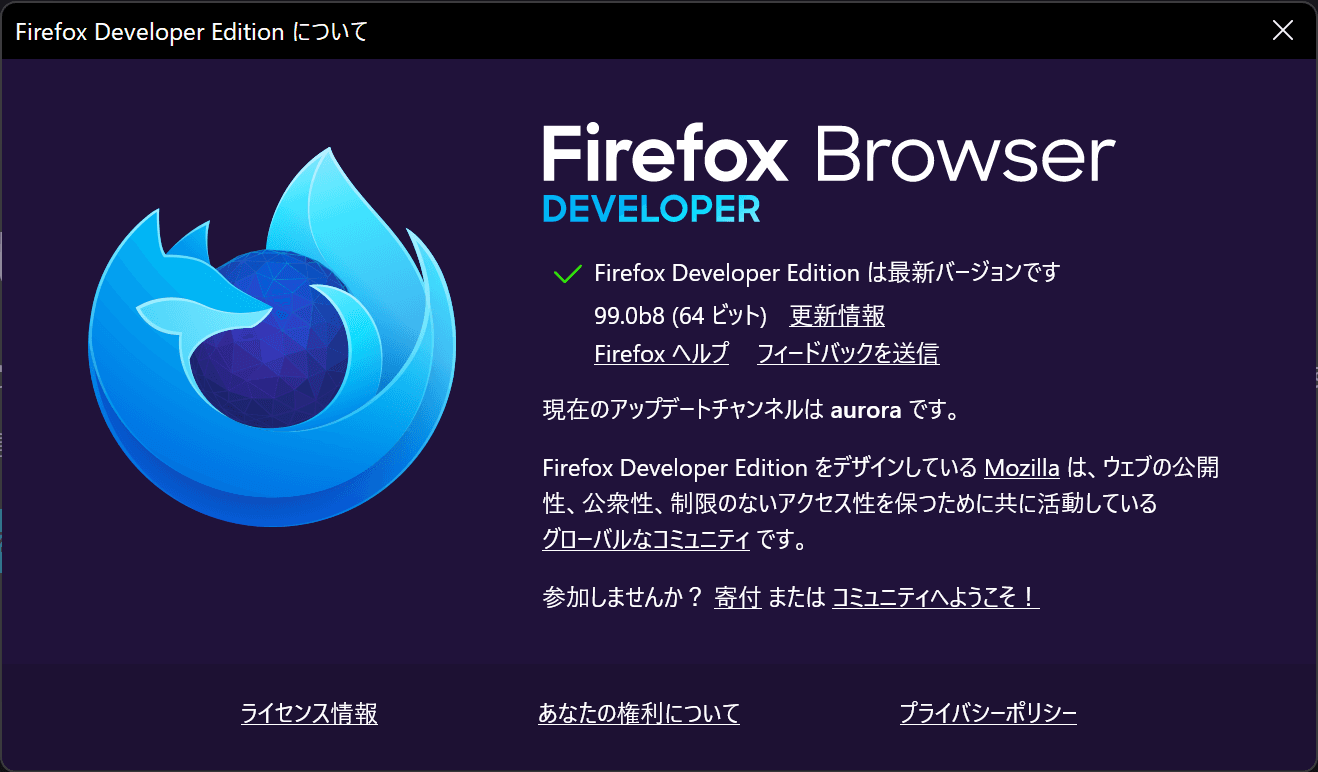This screenshot has width=1318, height=772.
Task: Open the Firefox ヘルプ link
Action: pos(661,353)
